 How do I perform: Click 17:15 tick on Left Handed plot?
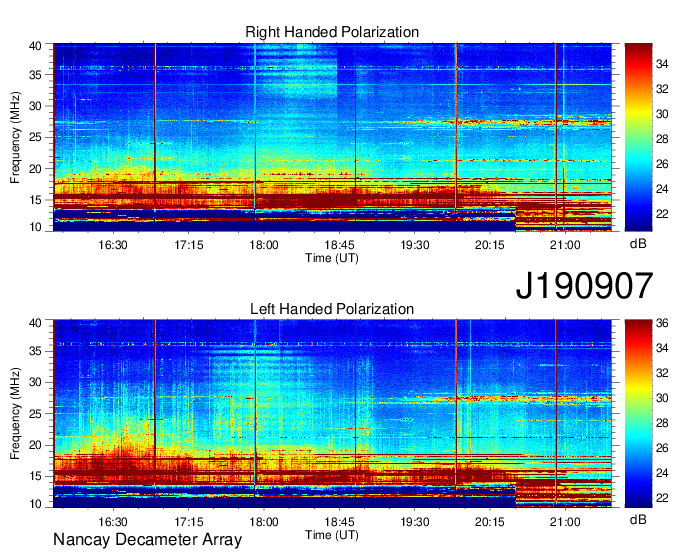coord(189,522)
